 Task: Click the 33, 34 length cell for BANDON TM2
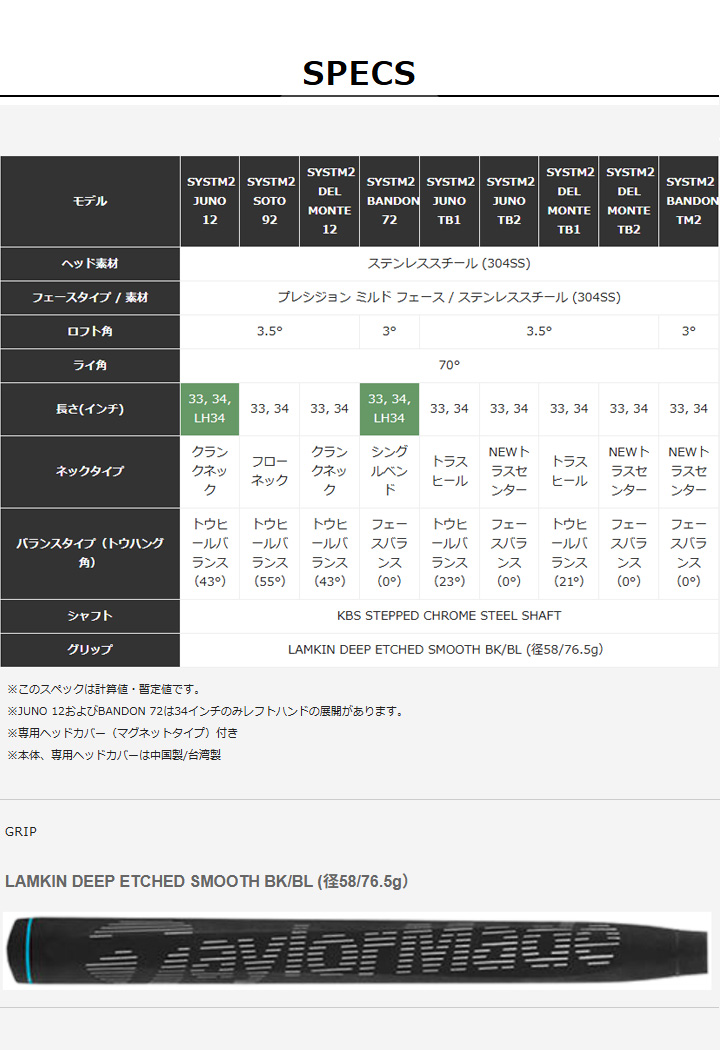pos(689,409)
